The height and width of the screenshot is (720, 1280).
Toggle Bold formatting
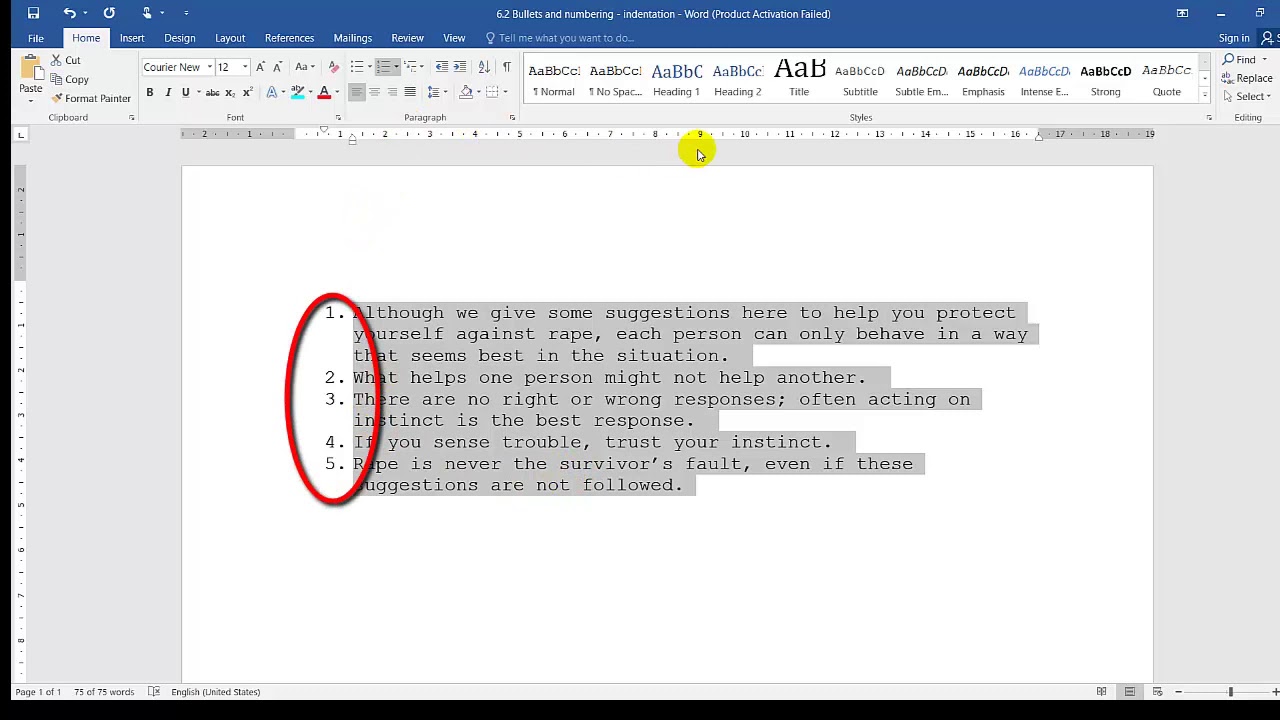150,92
